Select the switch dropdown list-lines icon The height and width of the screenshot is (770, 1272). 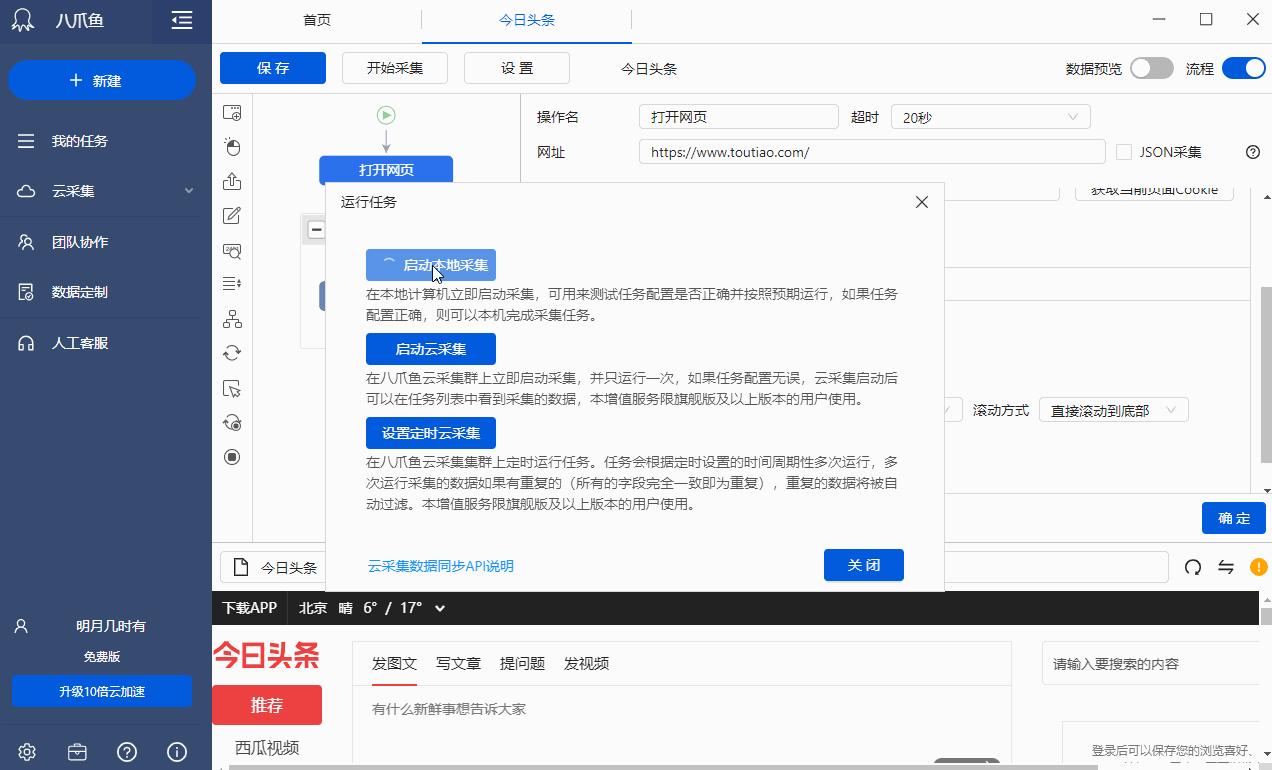pyautogui.click(x=232, y=284)
